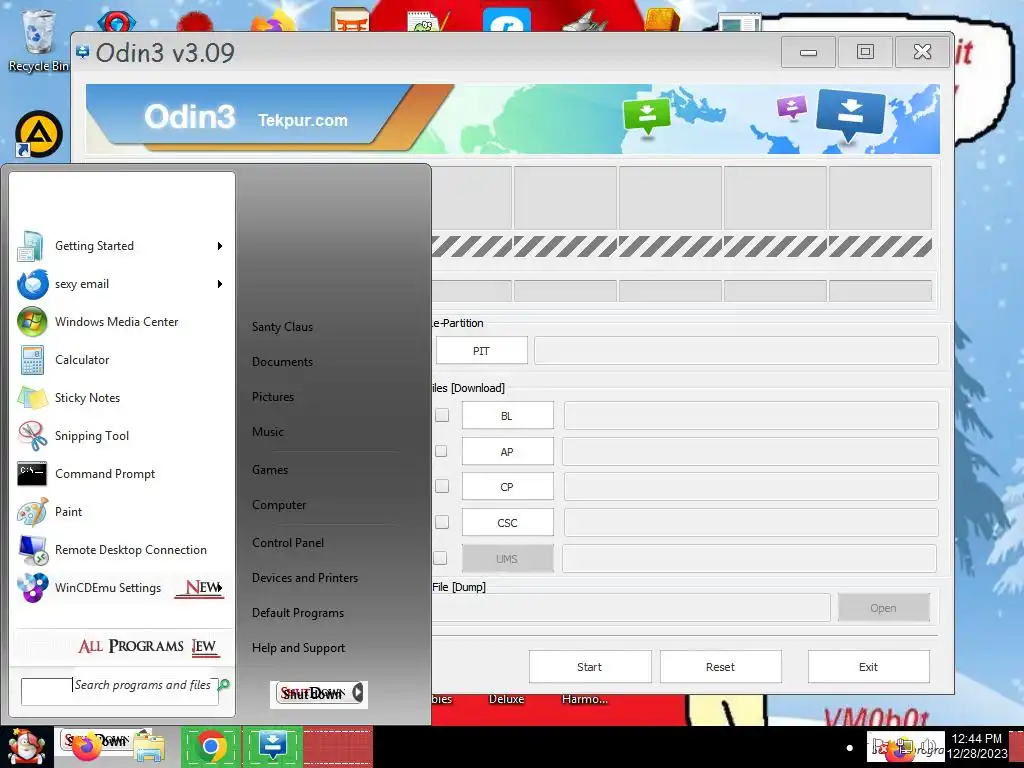Open Computer from Start menu
This screenshot has height=768, width=1024.
coord(279,505)
